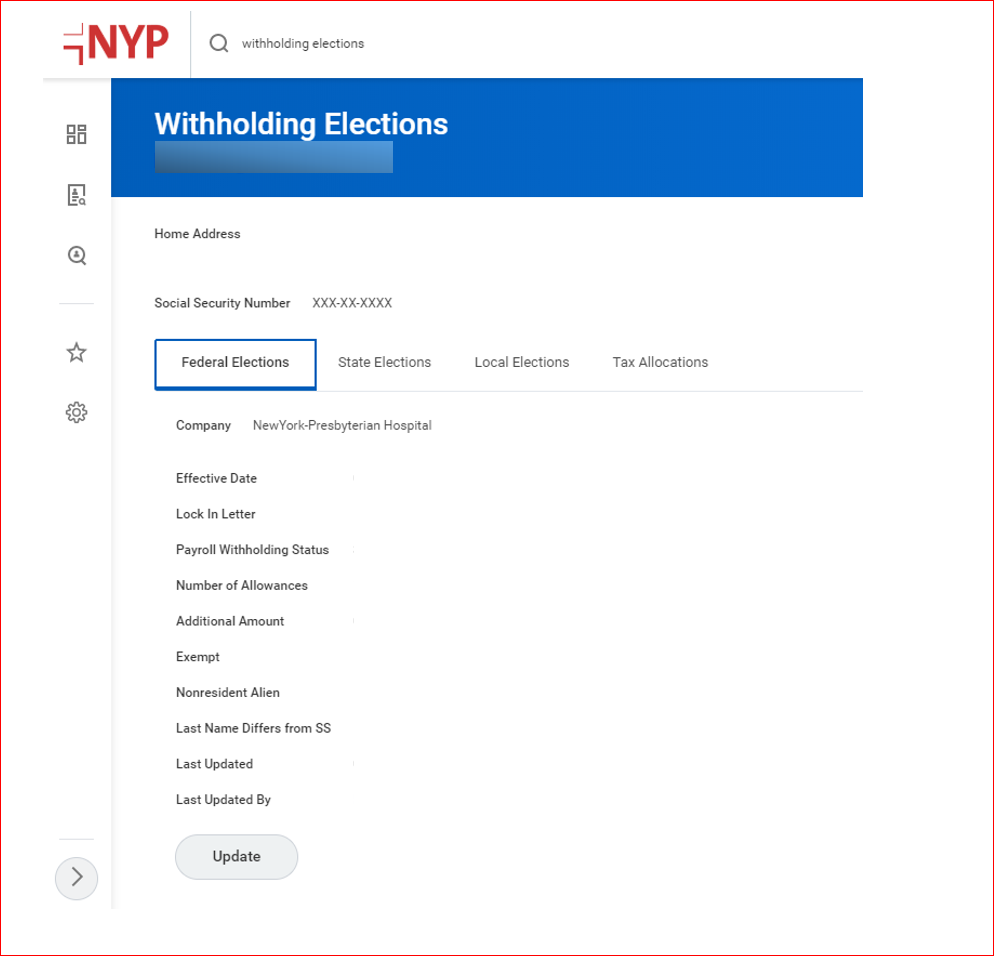
Task: Open the Tax Allocations tab
Action: coord(660,363)
